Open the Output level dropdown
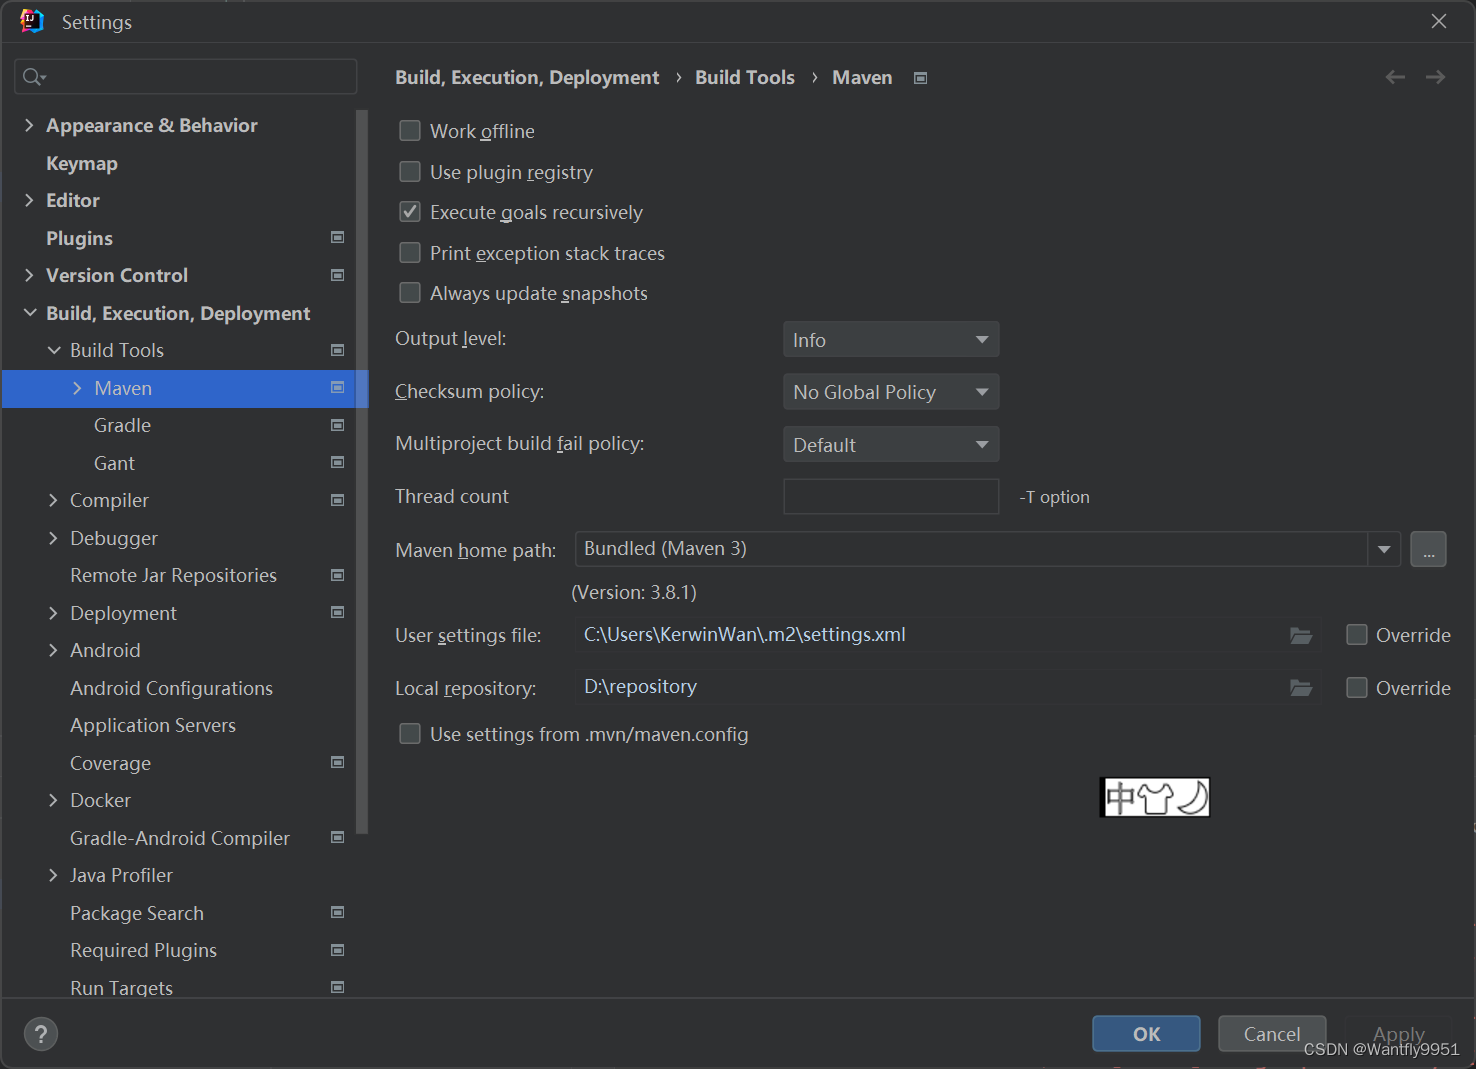The image size is (1476, 1069). click(891, 340)
